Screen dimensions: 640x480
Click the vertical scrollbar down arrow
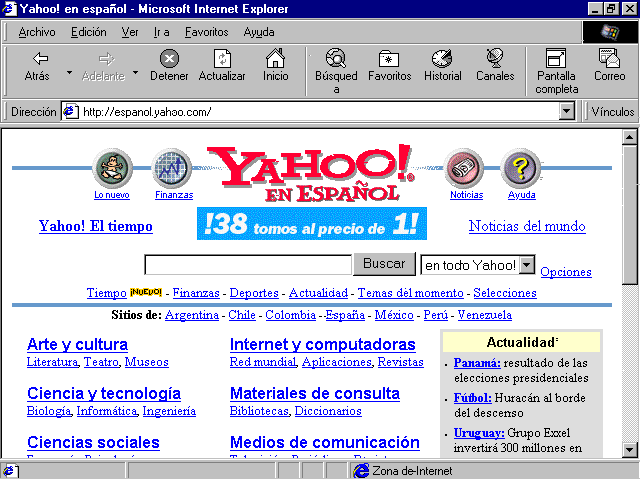[x=629, y=449]
